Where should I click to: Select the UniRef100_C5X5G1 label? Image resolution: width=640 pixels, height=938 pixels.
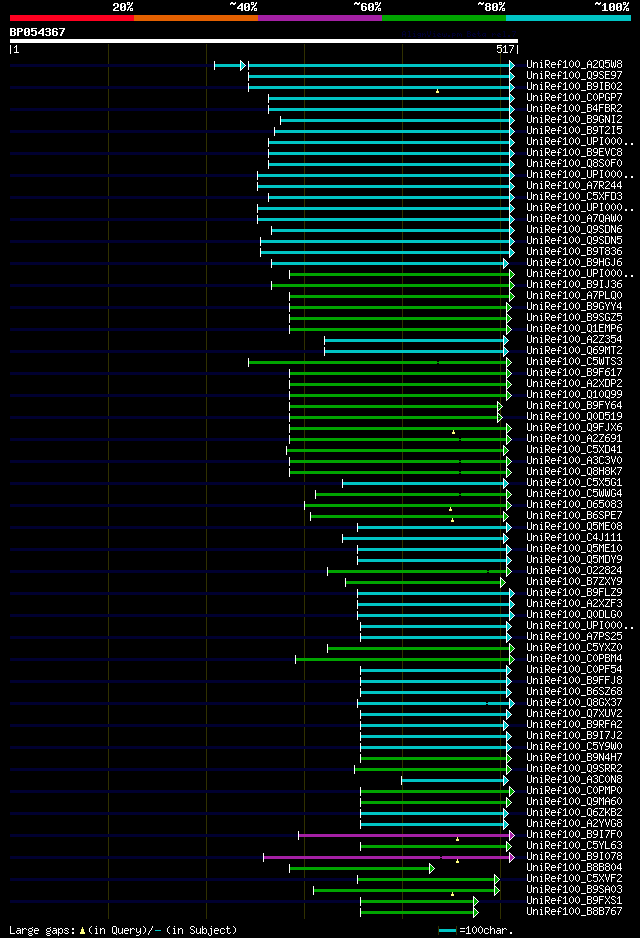574,482
